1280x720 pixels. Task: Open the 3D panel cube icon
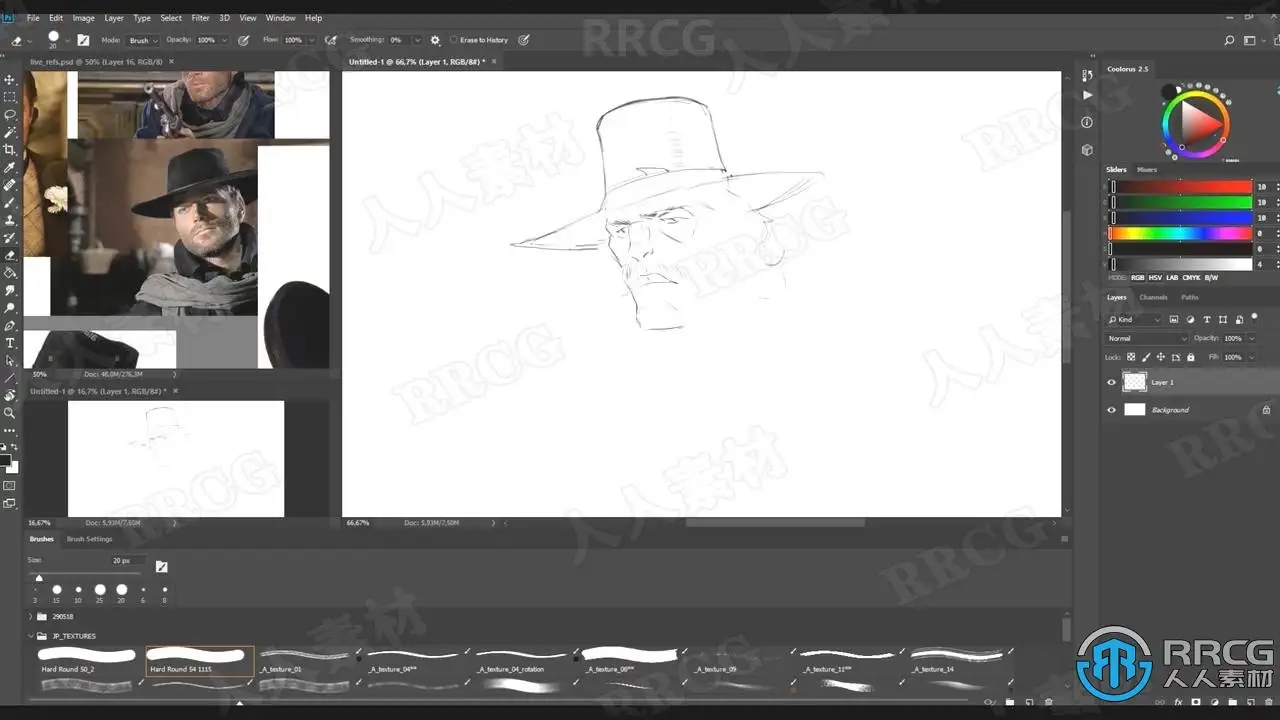point(1088,150)
